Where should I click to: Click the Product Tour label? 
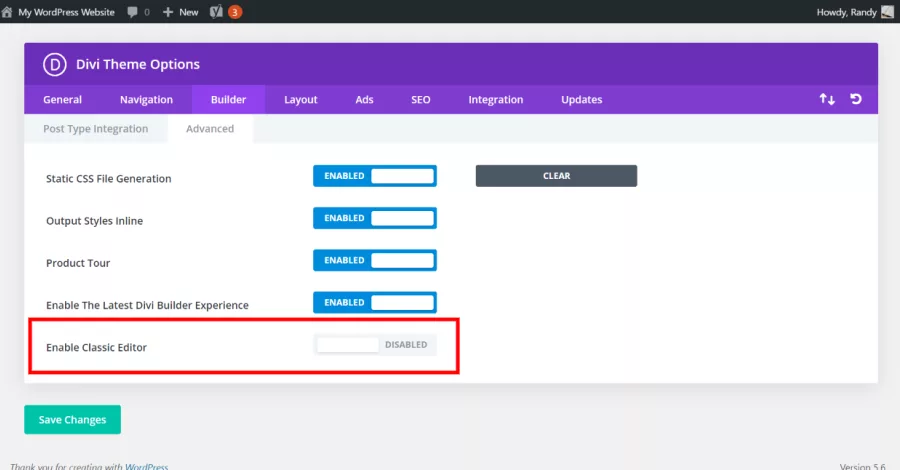coord(78,263)
